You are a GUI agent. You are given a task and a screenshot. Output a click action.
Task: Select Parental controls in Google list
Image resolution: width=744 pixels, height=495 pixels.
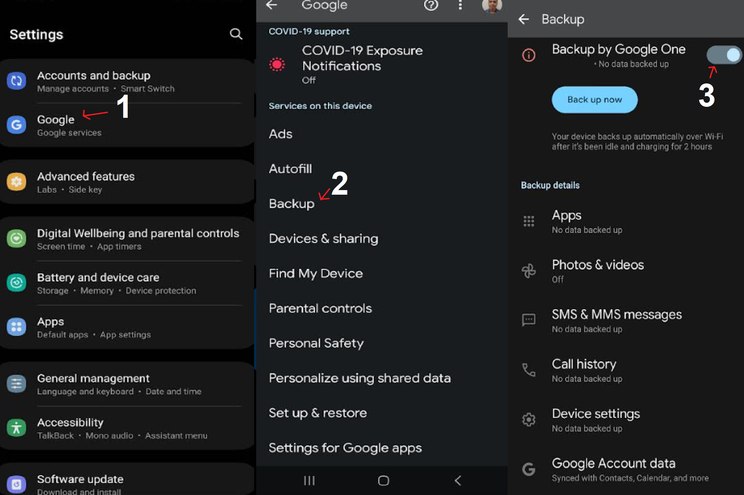[x=381, y=308]
